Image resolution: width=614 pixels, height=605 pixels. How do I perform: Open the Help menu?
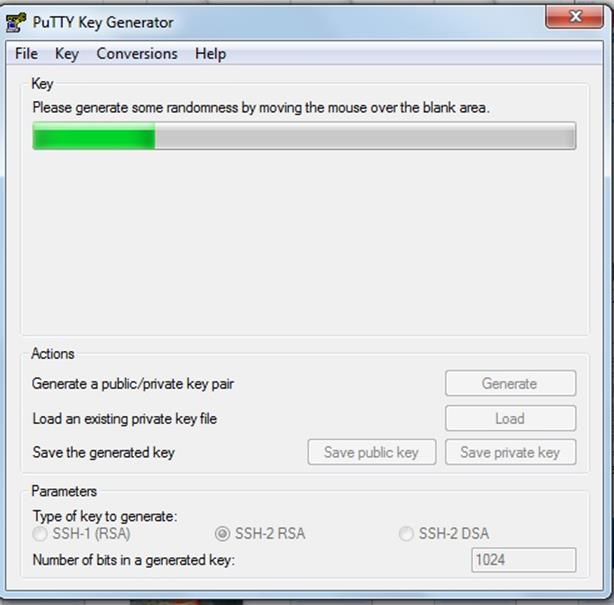210,54
